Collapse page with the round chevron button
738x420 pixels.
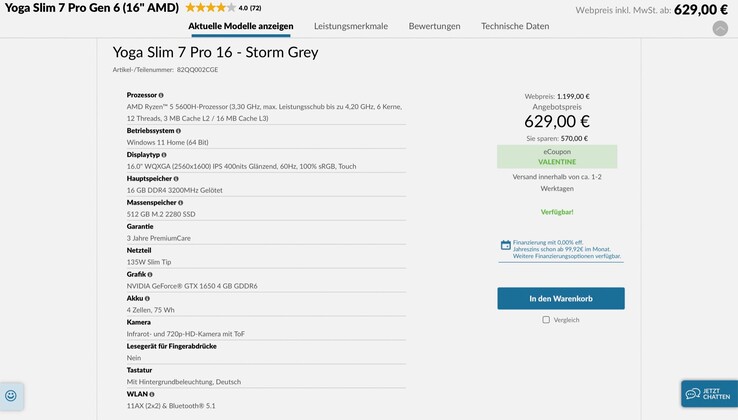[720, 28]
